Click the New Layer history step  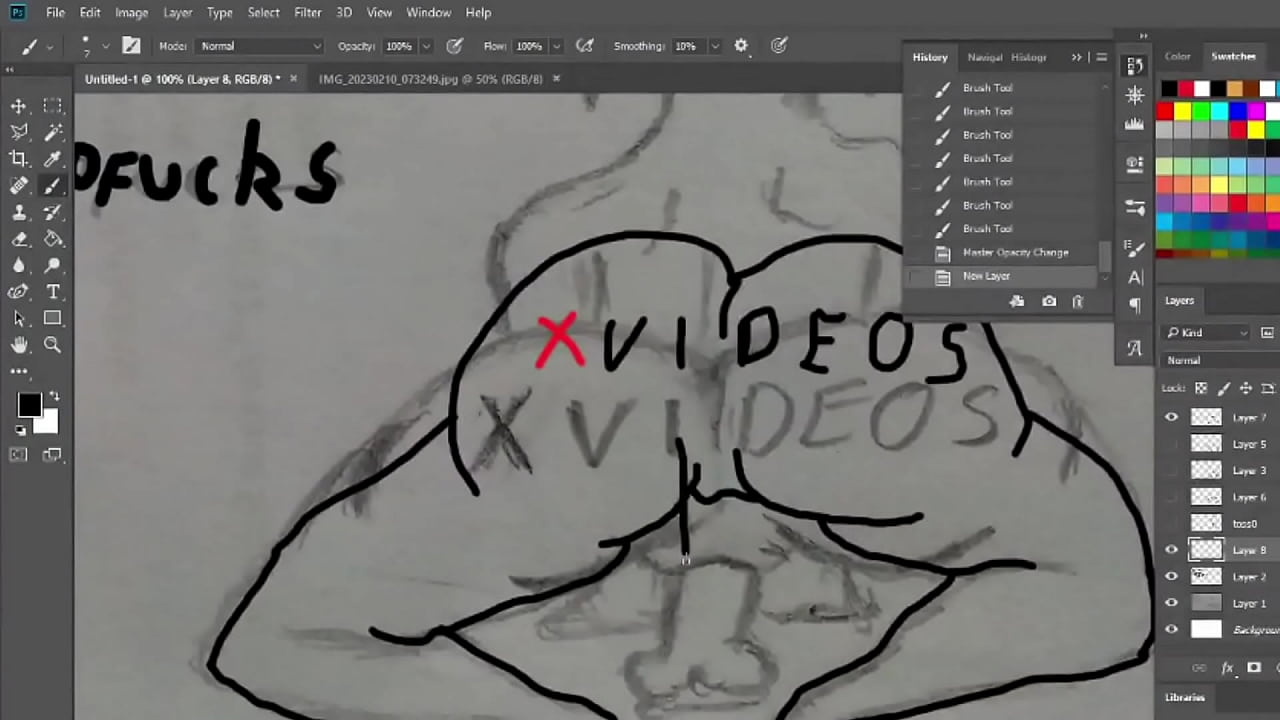(986, 276)
